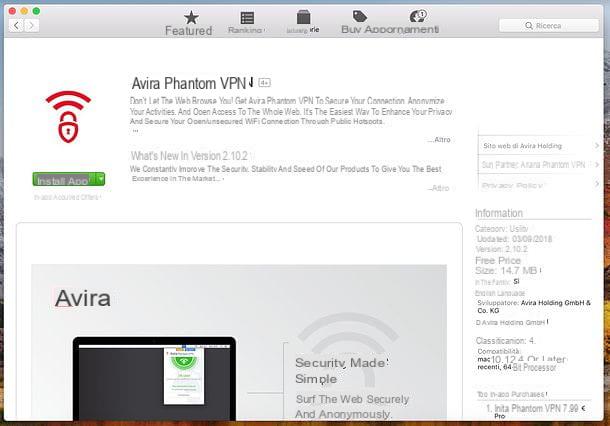Go back with the left arrow
610x426 pixels.
[x=16, y=26]
